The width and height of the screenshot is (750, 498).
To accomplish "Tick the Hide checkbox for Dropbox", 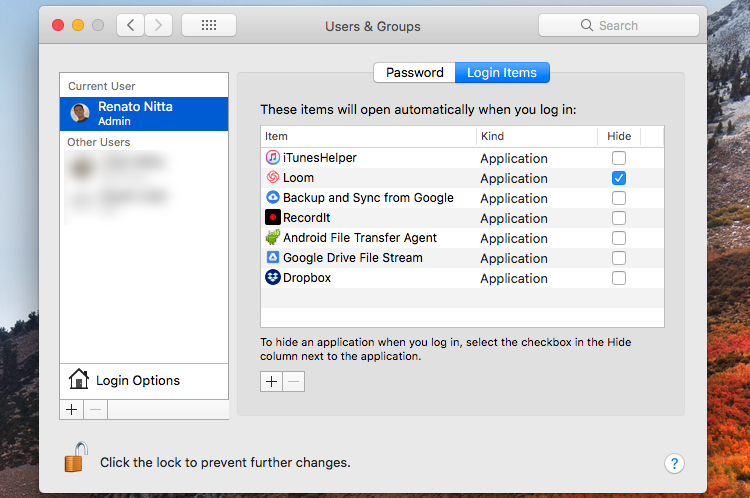I will tap(619, 278).
